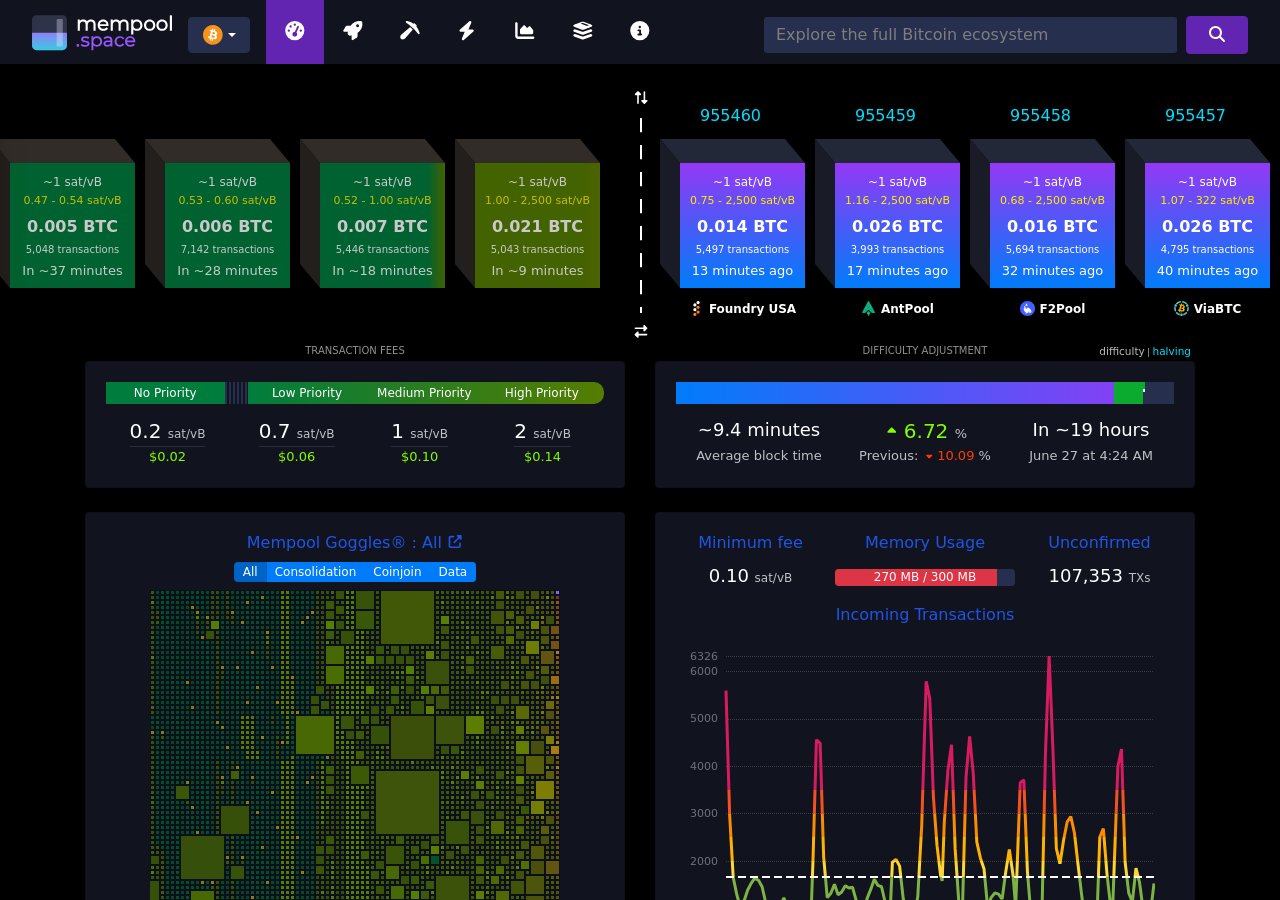The height and width of the screenshot is (900, 1280).
Task: Open the ViaBTC pool link
Action: coord(1207,309)
